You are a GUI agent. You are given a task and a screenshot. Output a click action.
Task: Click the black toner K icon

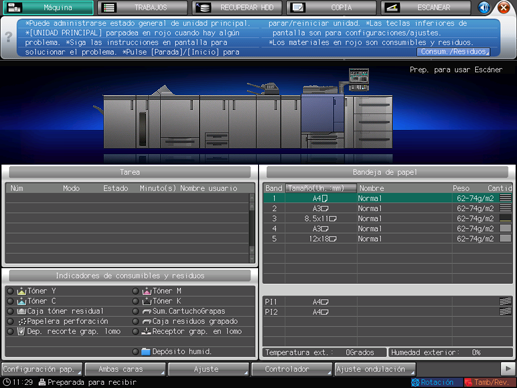[x=147, y=301]
